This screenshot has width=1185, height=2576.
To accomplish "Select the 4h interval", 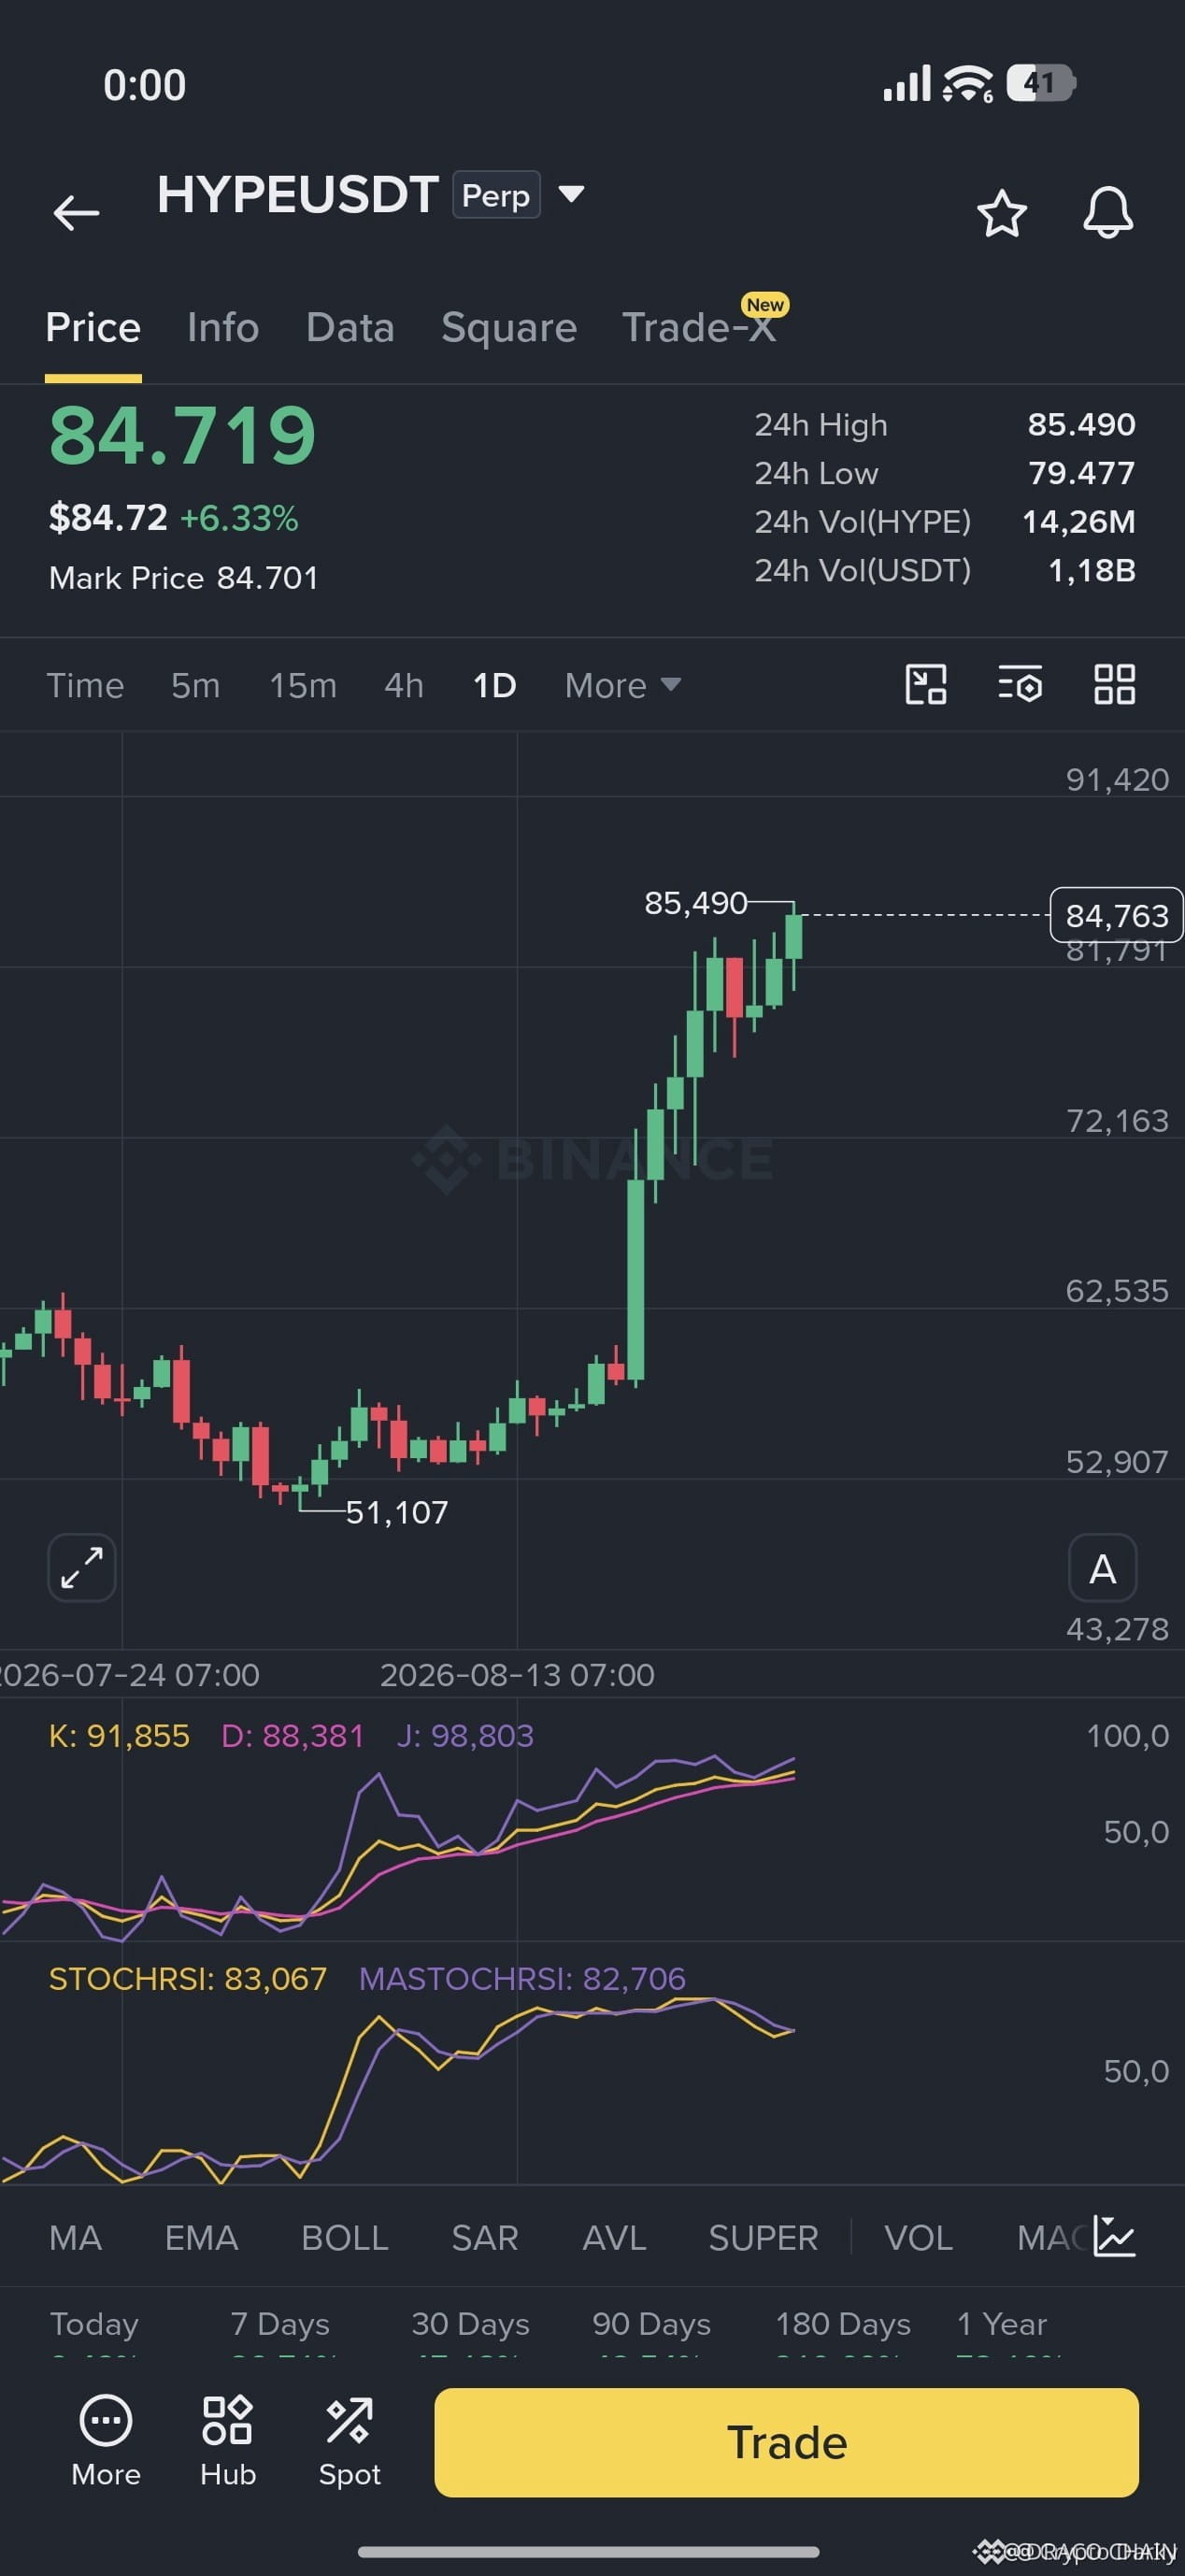I will point(404,685).
